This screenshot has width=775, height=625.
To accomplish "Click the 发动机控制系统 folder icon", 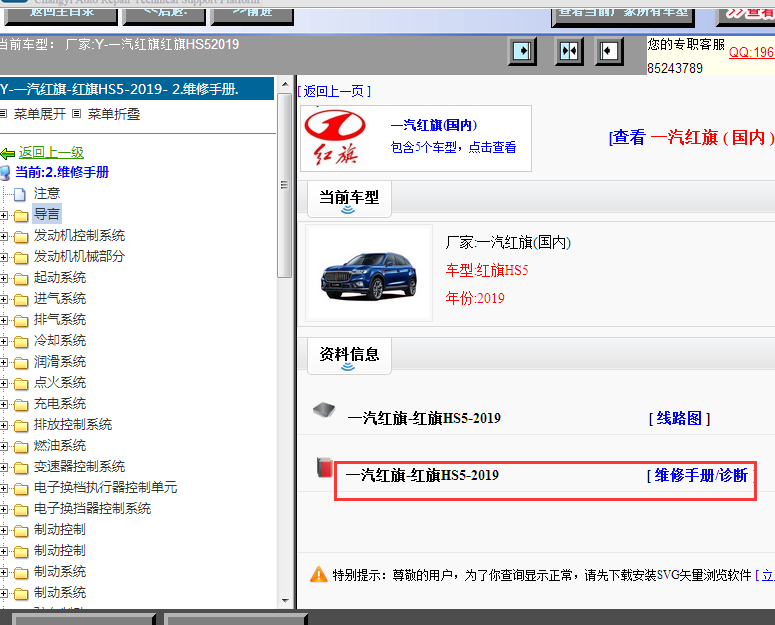I will 21,237.
